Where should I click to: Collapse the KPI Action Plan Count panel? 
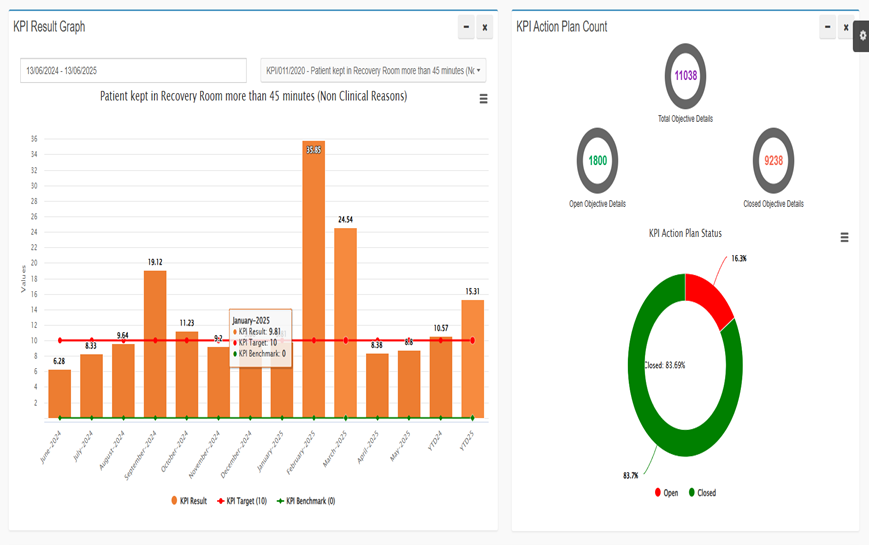(827, 28)
